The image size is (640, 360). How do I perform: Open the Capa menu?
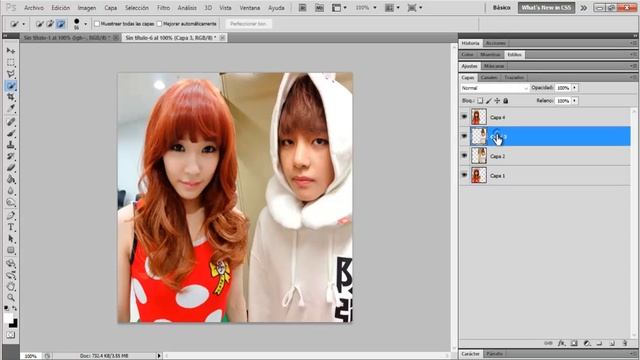tap(110, 8)
